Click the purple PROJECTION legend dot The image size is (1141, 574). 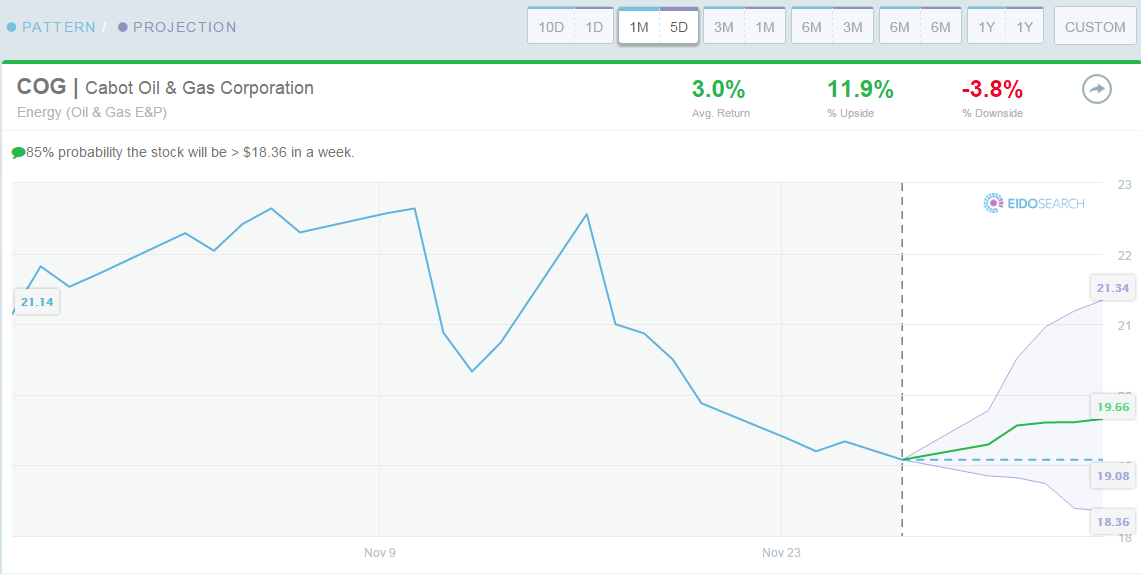[122, 28]
